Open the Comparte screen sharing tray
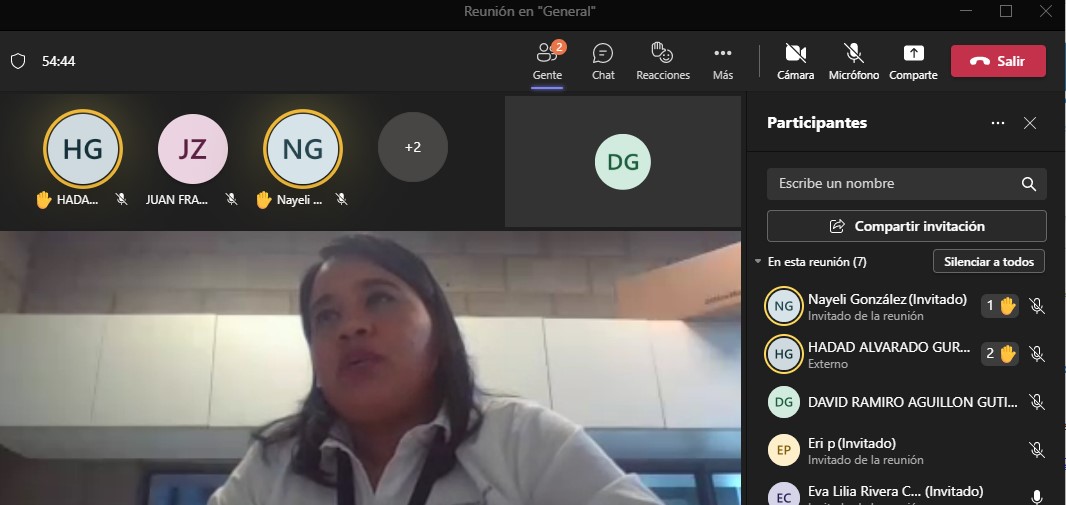This screenshot has height=505, width=1066. point(913,61)
